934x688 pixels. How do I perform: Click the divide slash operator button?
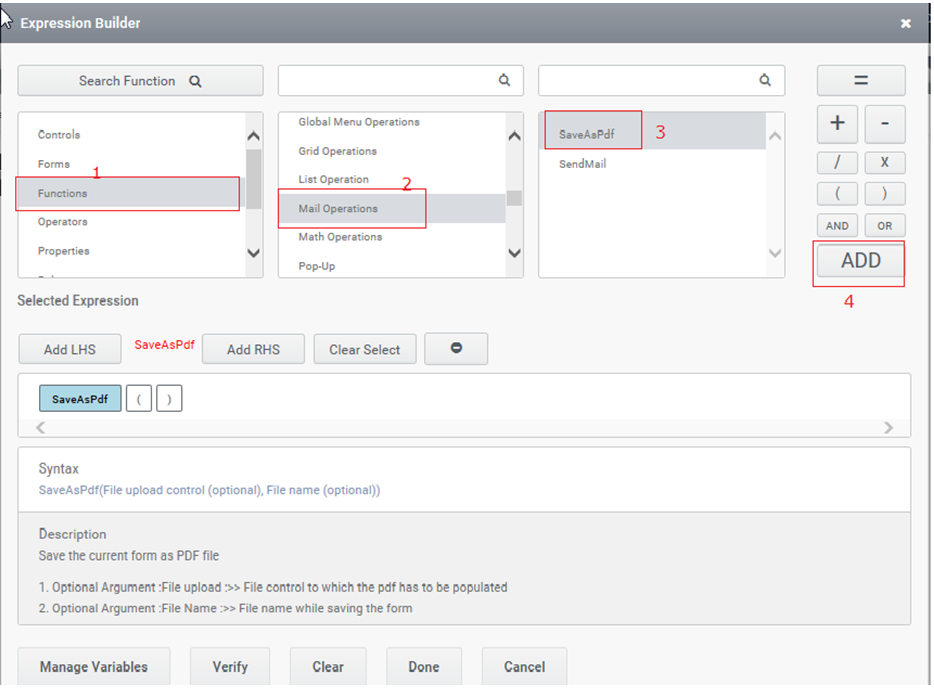coord(837,162)
